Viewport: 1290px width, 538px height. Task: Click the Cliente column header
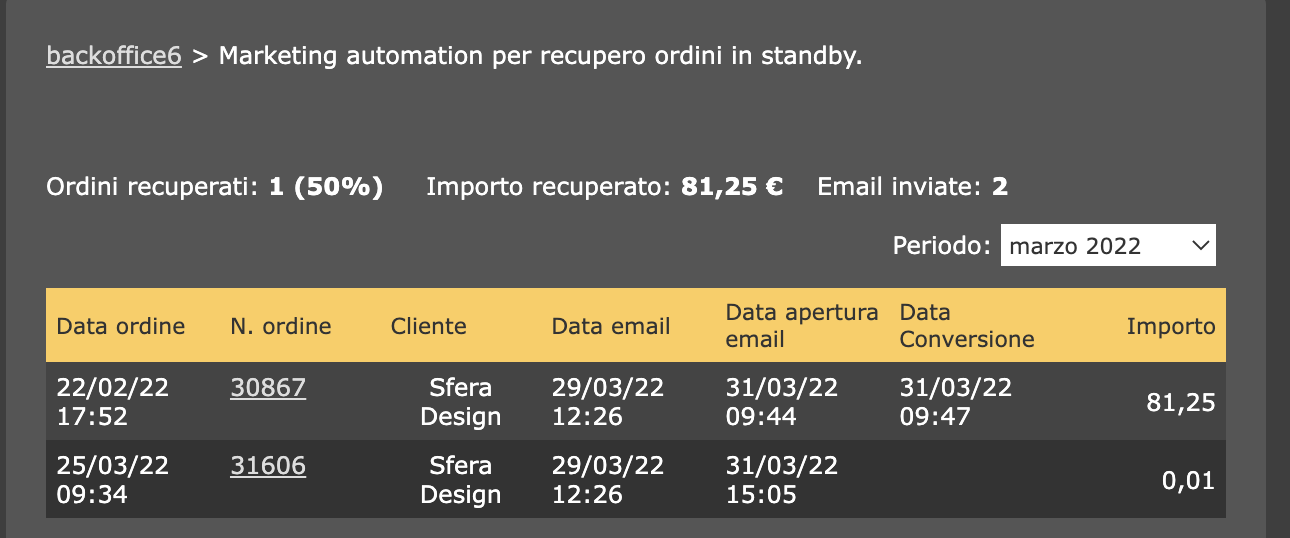[429, 326]
